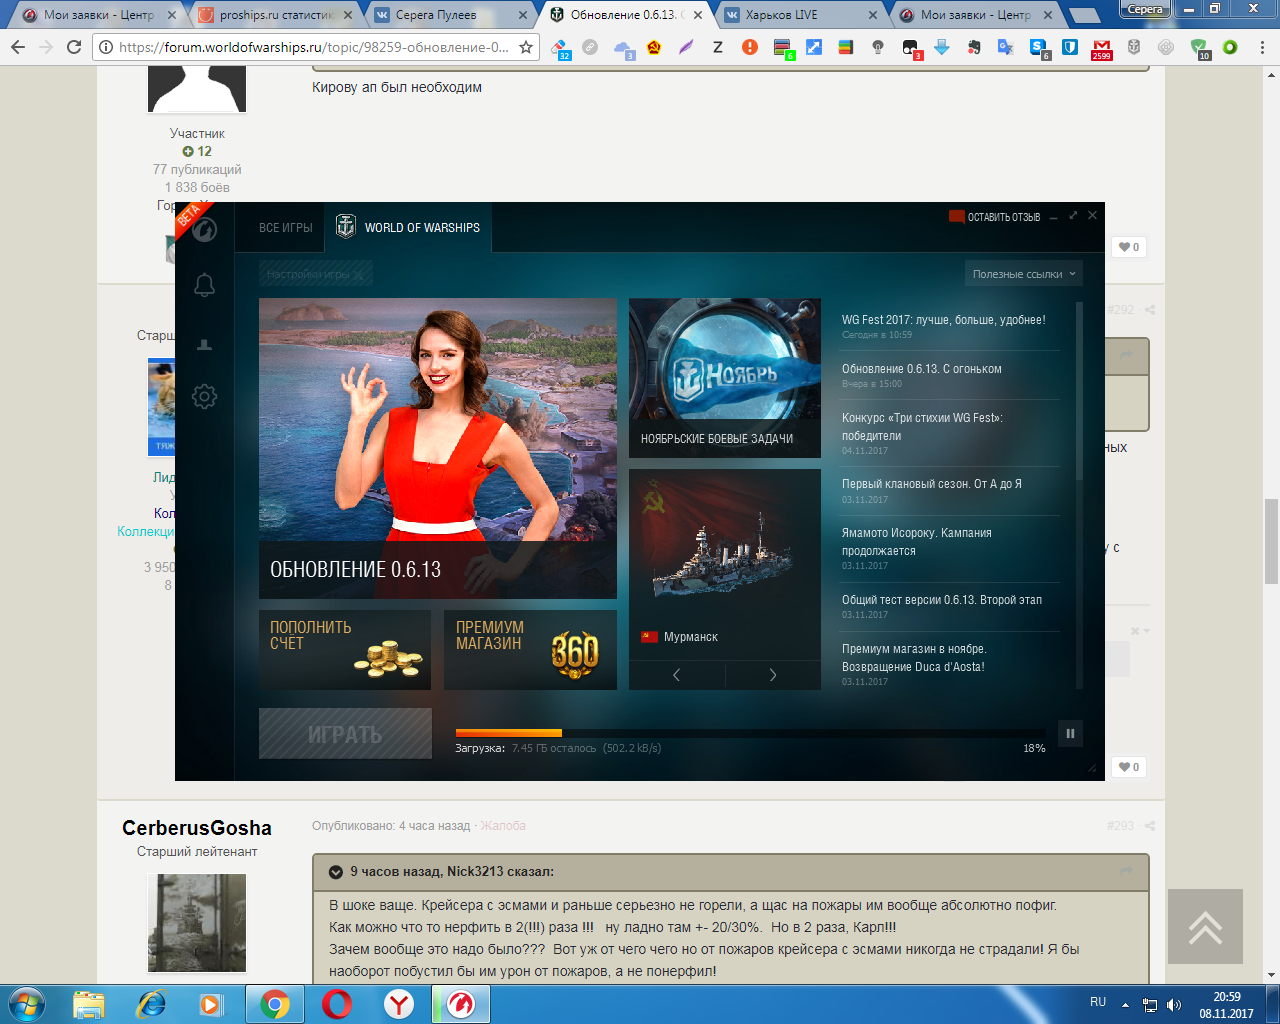The image size is (1280, 1024).
Task: Go back in Chrome
Action: [18, 47]
